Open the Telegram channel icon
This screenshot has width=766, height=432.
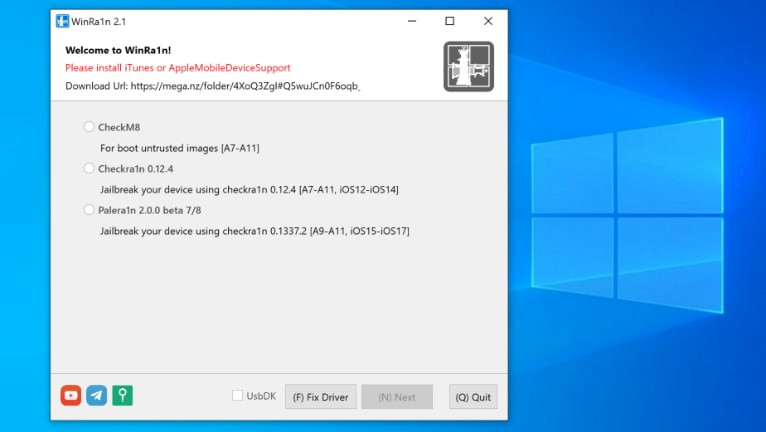pos(97,395)
